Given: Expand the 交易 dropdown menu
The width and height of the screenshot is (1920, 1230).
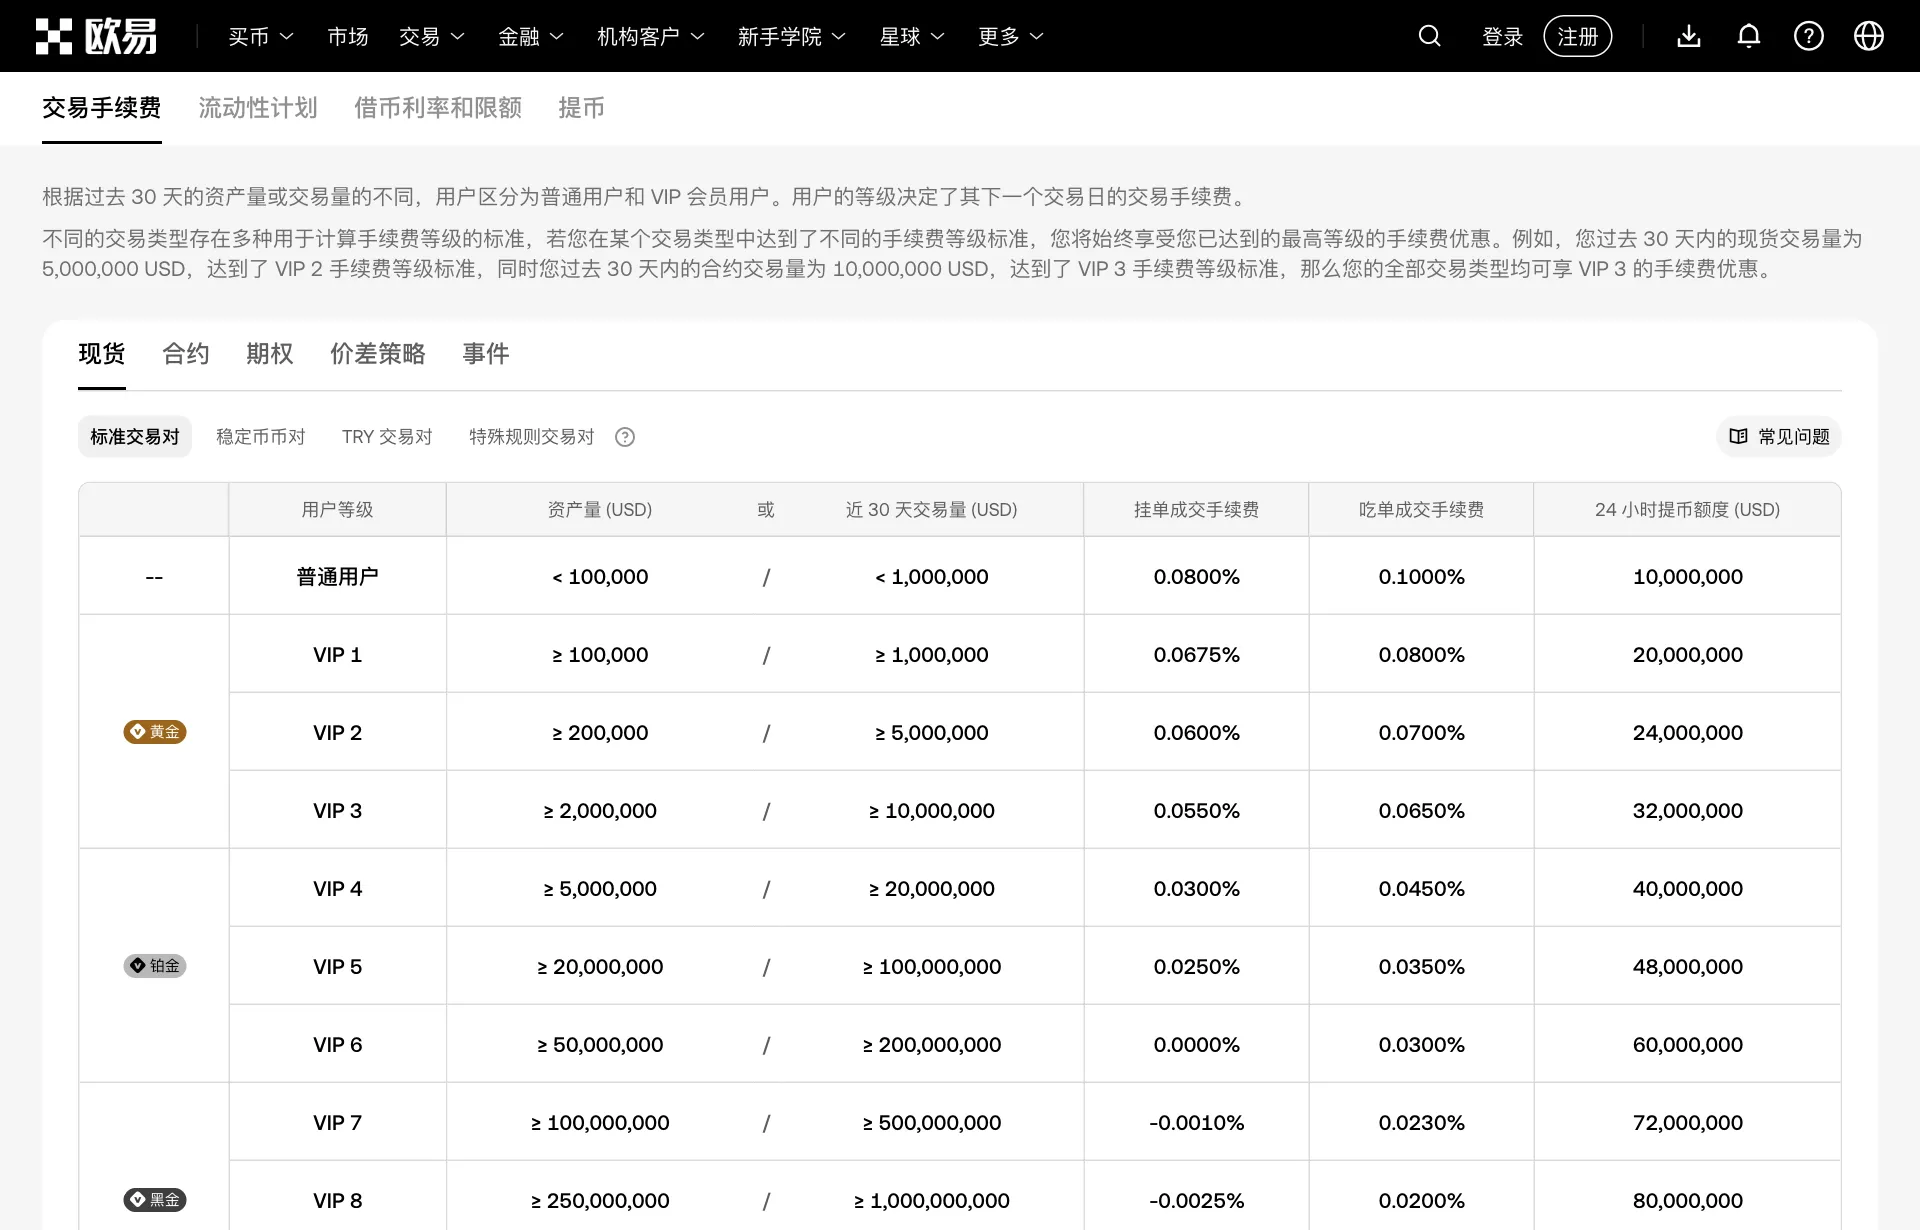Looking at the screenshot, I should pyautogui.click(x=432, y=36).
